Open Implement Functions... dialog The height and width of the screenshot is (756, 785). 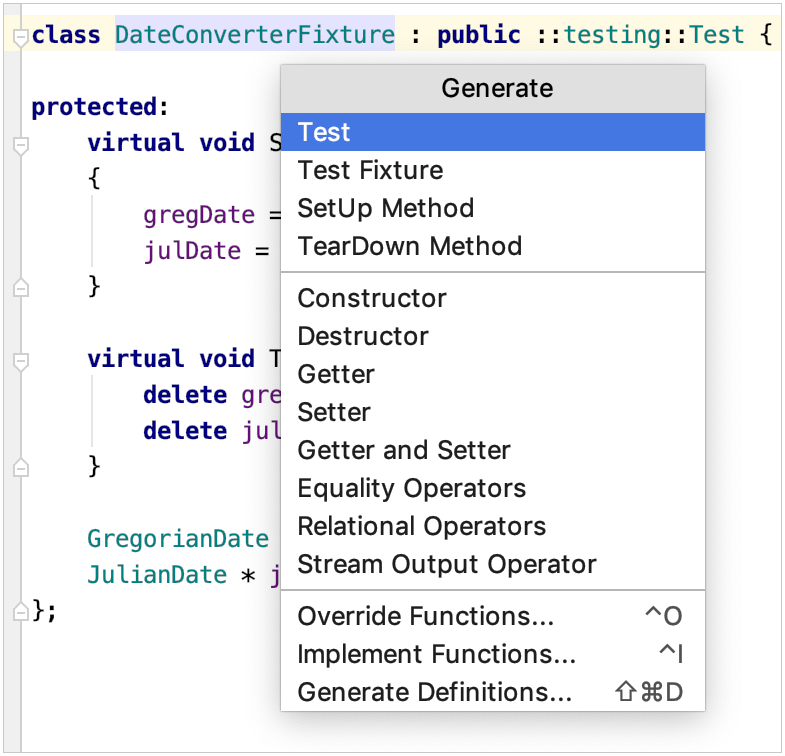[493, 654]
